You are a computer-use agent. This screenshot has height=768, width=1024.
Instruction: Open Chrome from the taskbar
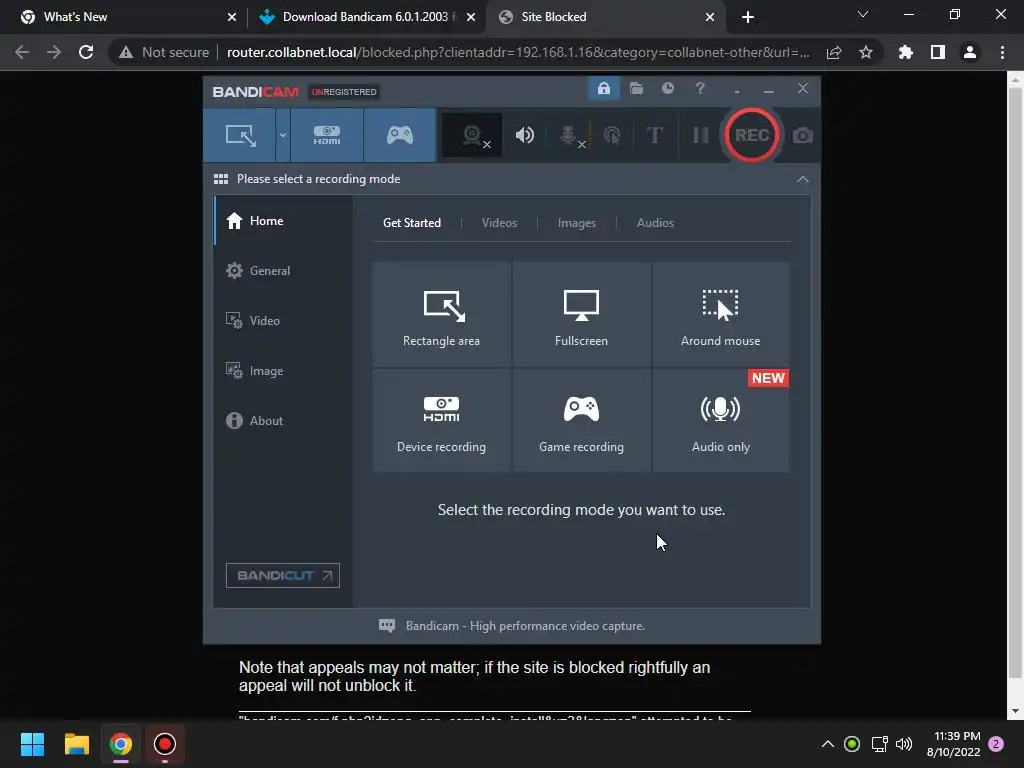pos(121,744)
